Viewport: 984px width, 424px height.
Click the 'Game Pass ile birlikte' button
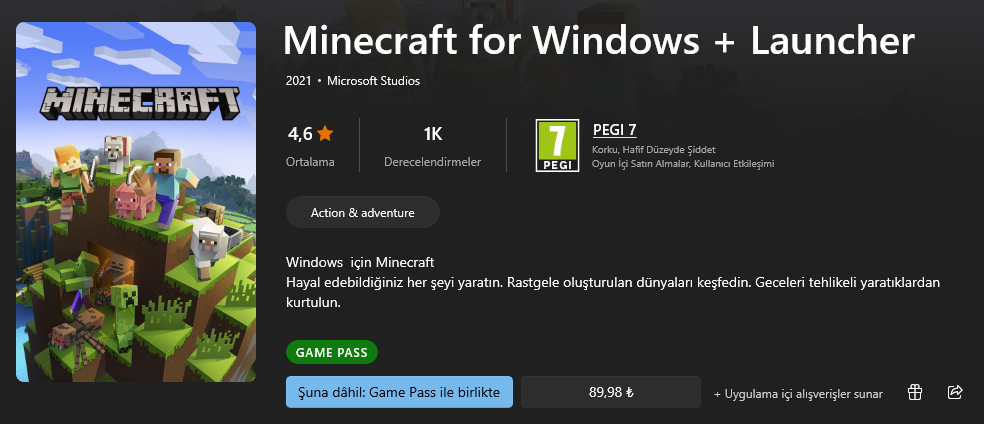click(x=399, y=392)
